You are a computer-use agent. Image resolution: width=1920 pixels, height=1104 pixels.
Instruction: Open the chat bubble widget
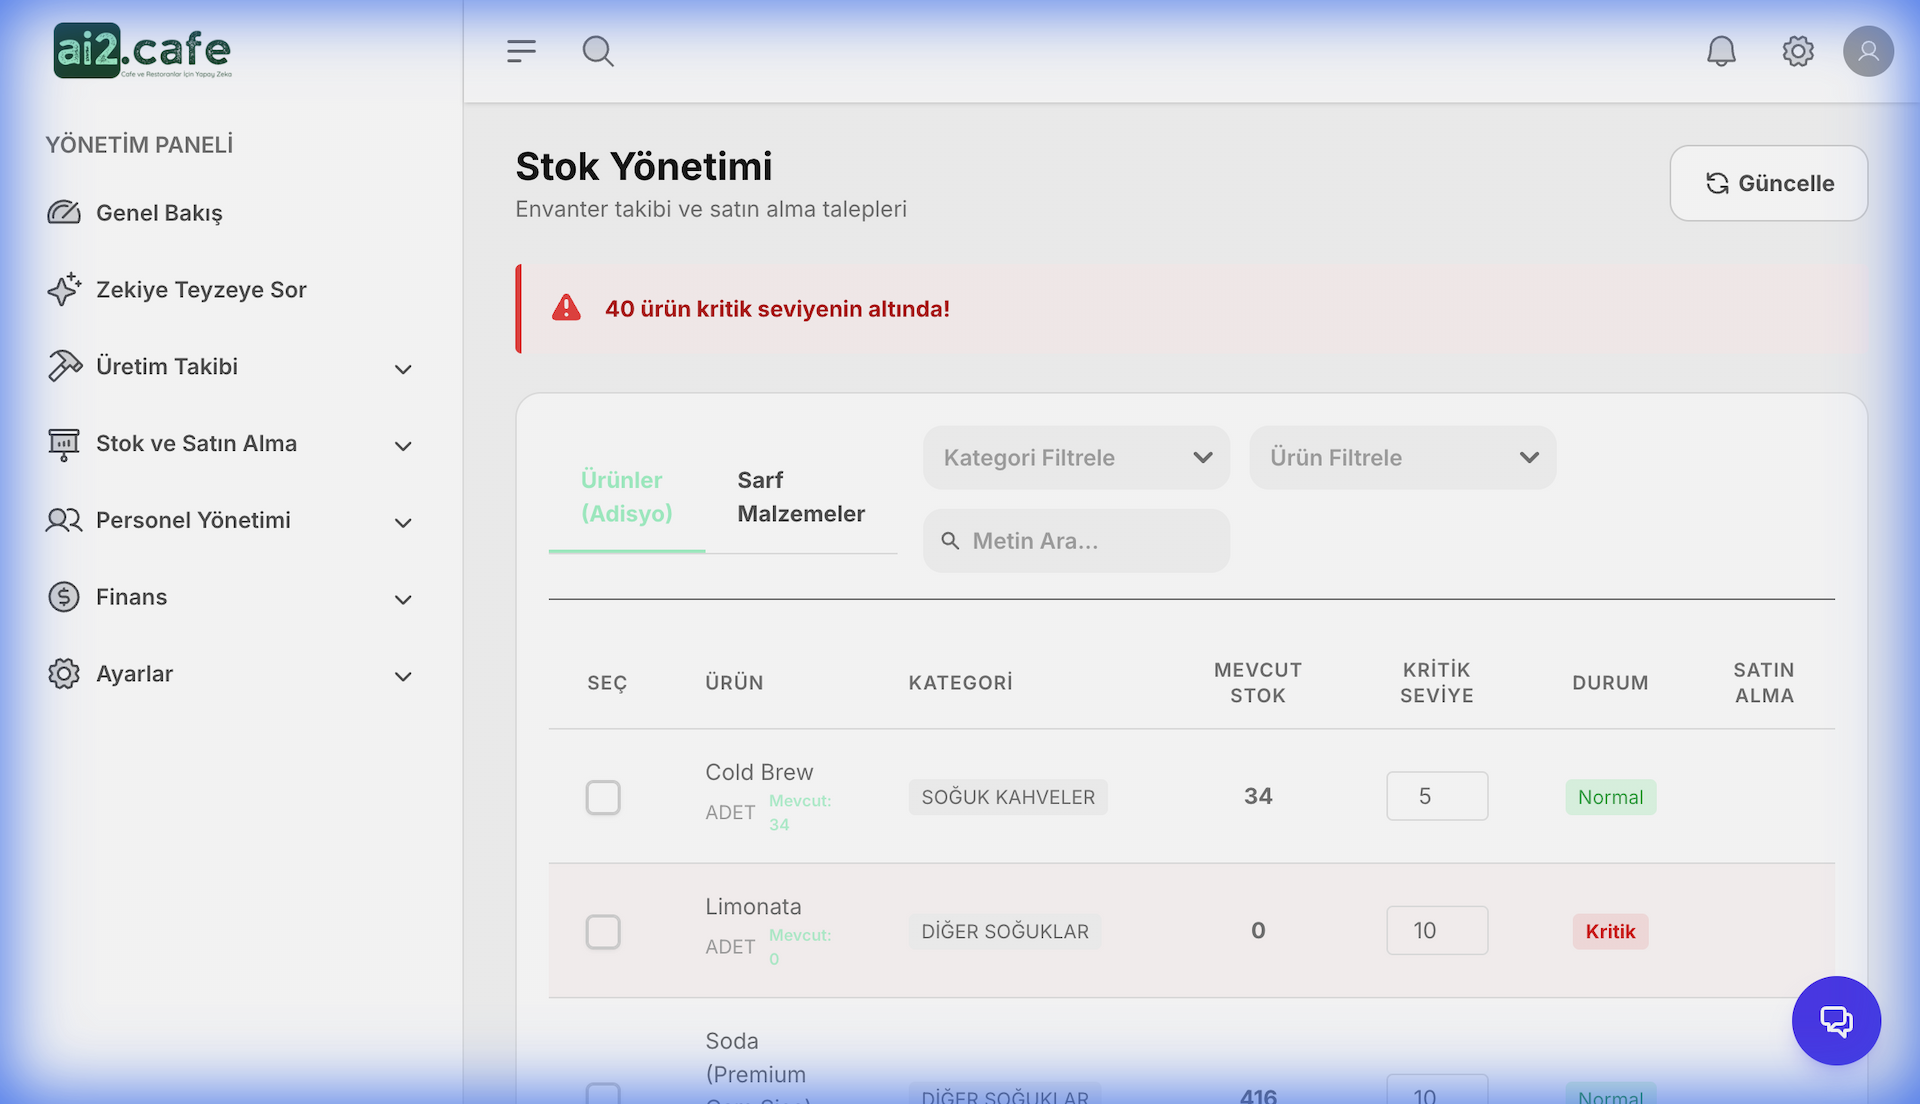pyautogui.click(x=1836, y=1020)
